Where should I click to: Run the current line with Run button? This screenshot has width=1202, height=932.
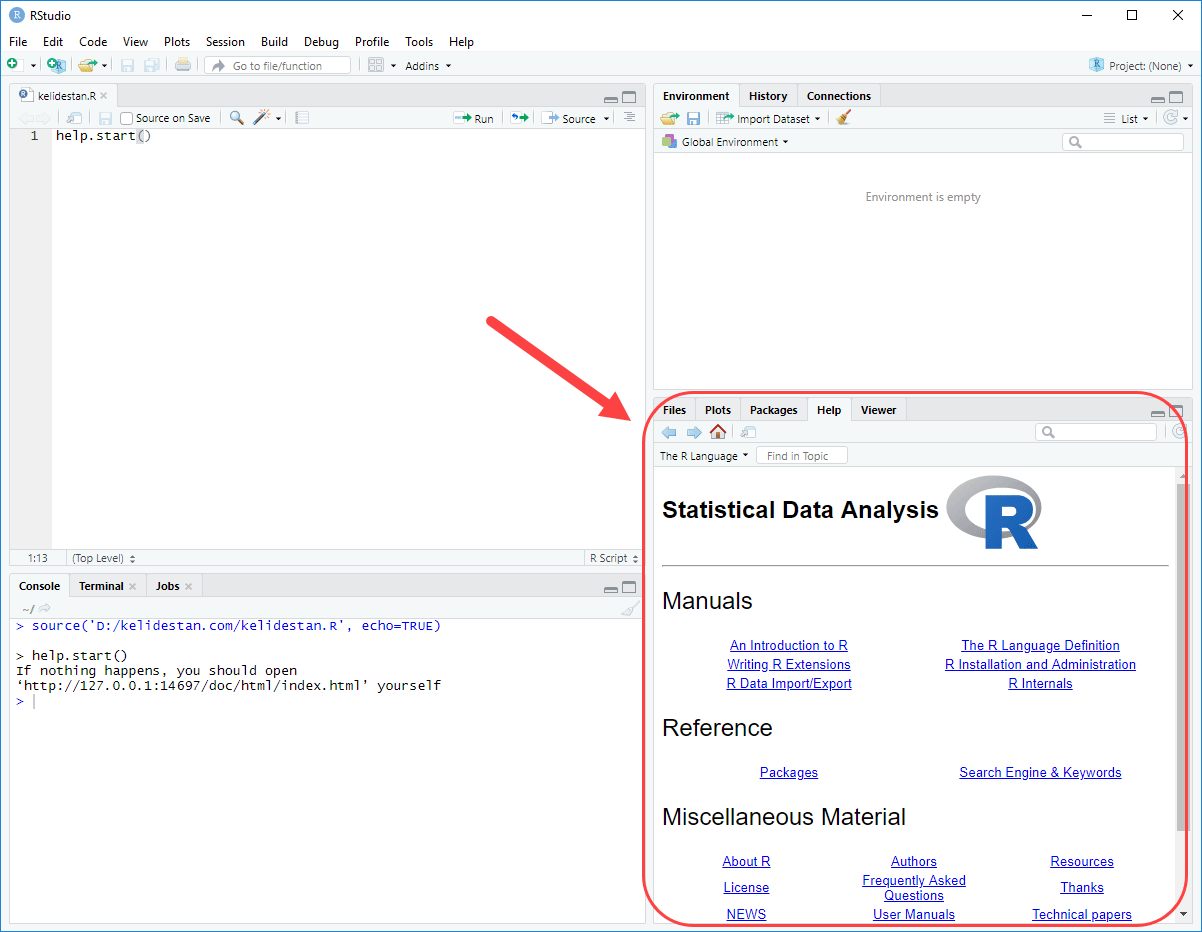pyautogui.click(x=474, y=118)
